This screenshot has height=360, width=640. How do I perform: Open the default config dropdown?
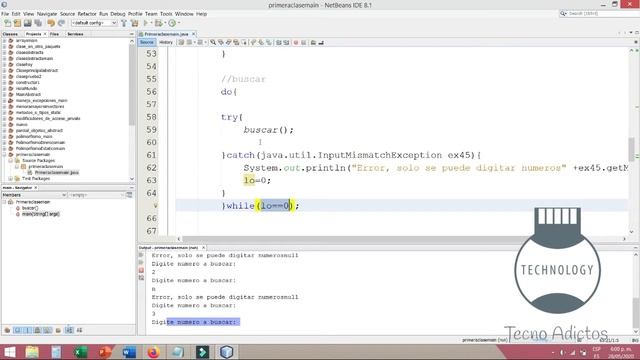(x=94, y=23)
